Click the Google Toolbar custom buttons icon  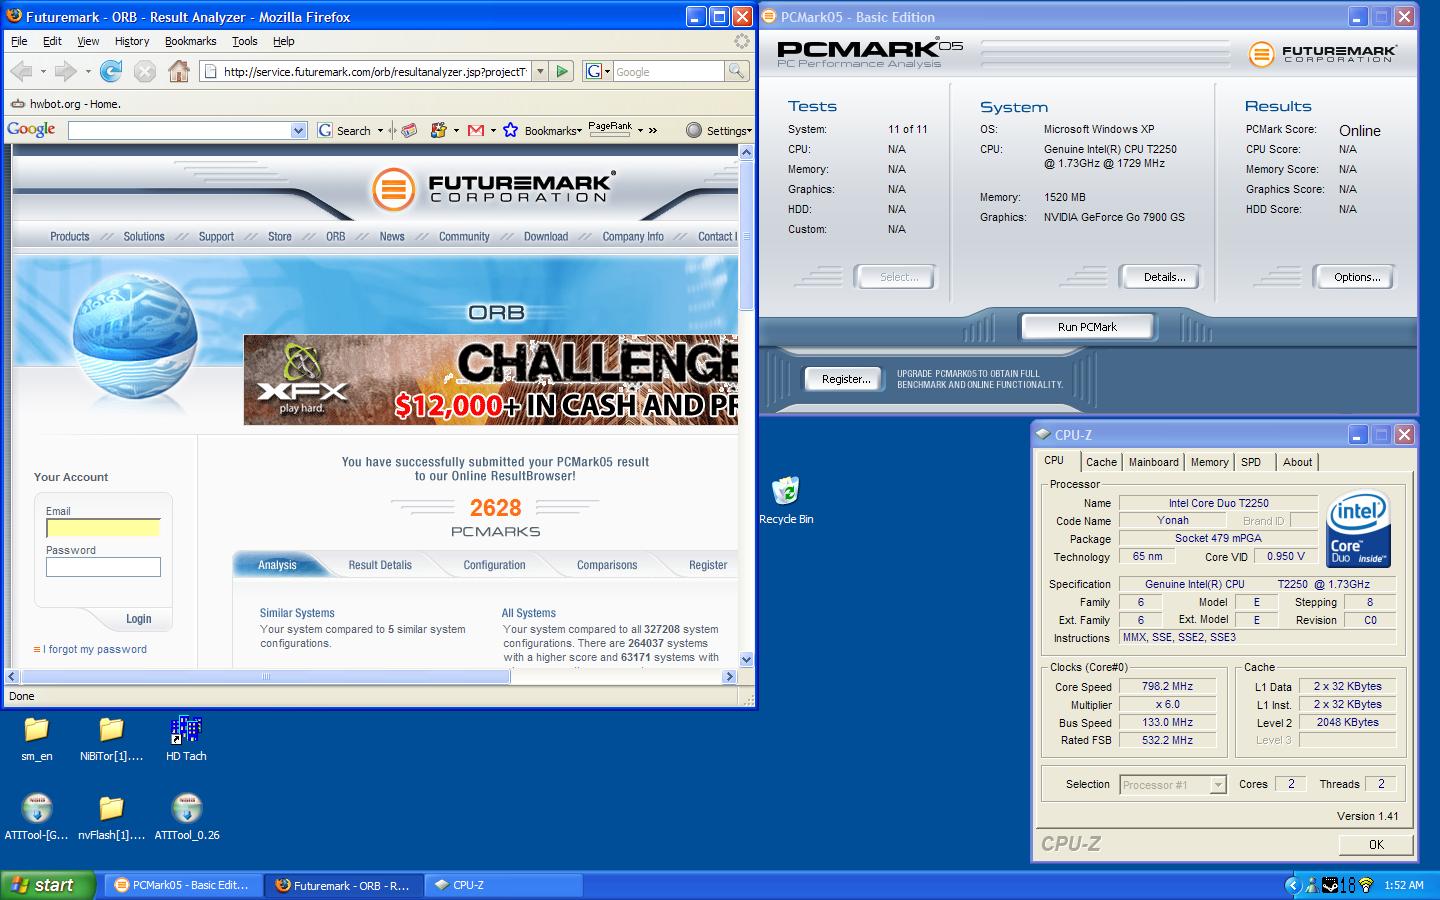(438, 130)
